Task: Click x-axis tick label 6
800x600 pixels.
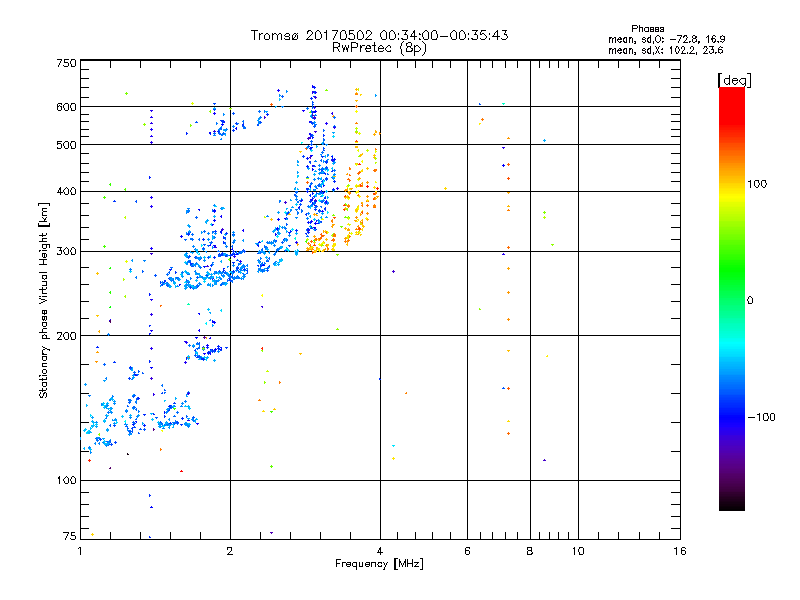Action: pyautogui.click(x=467, y=551)
